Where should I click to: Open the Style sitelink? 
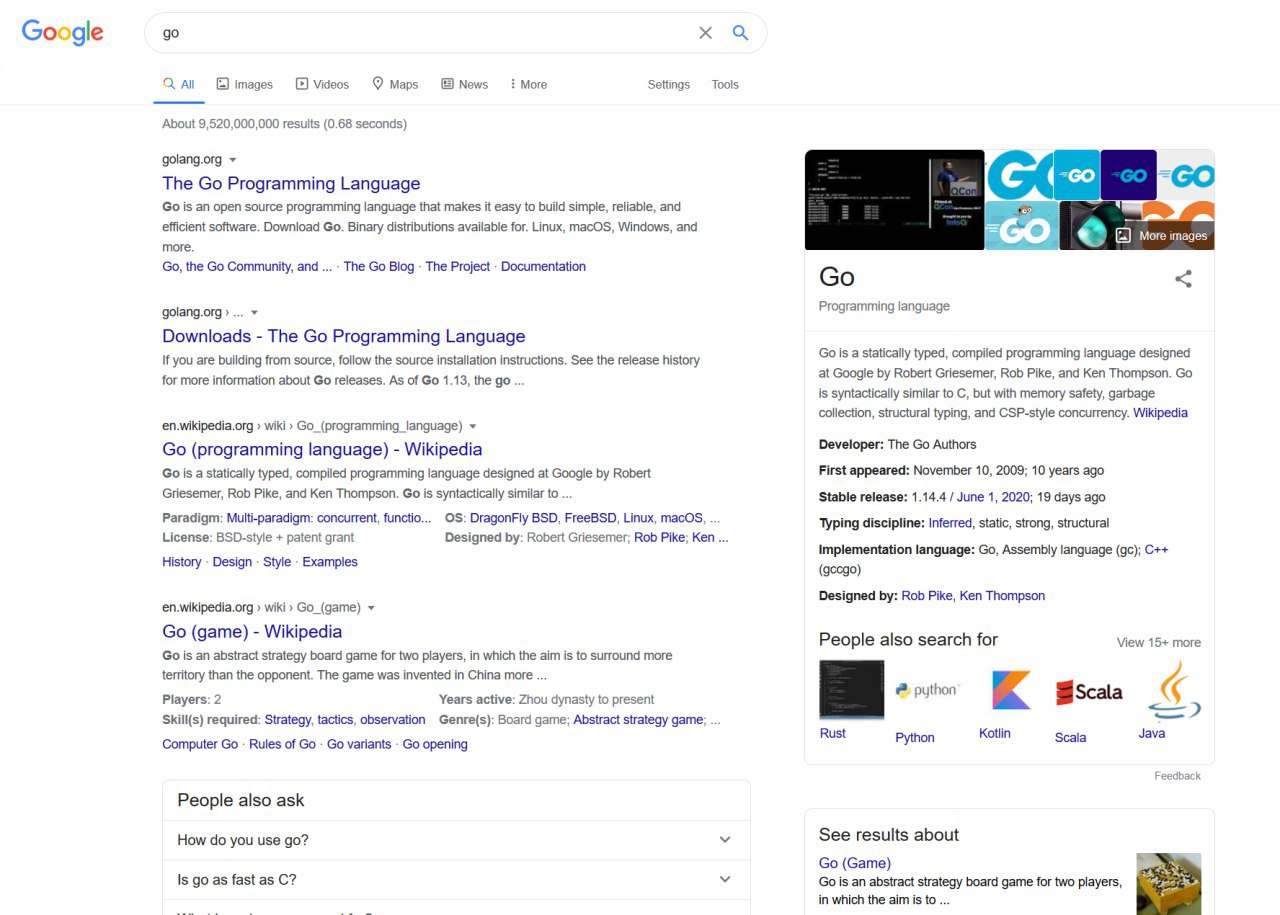point(277,562)
